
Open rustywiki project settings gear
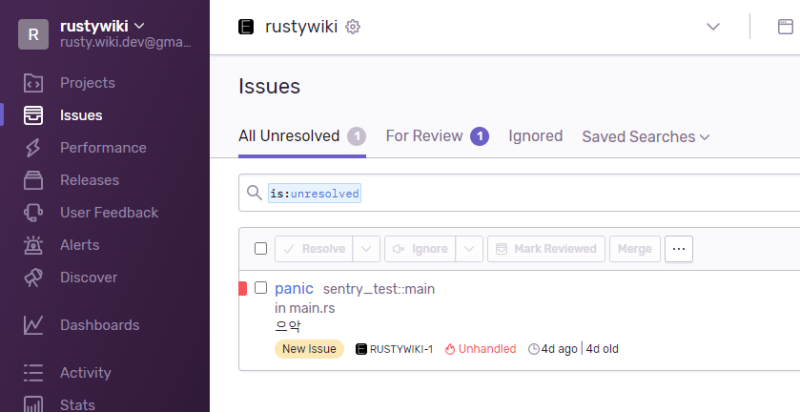click(353, 27)
